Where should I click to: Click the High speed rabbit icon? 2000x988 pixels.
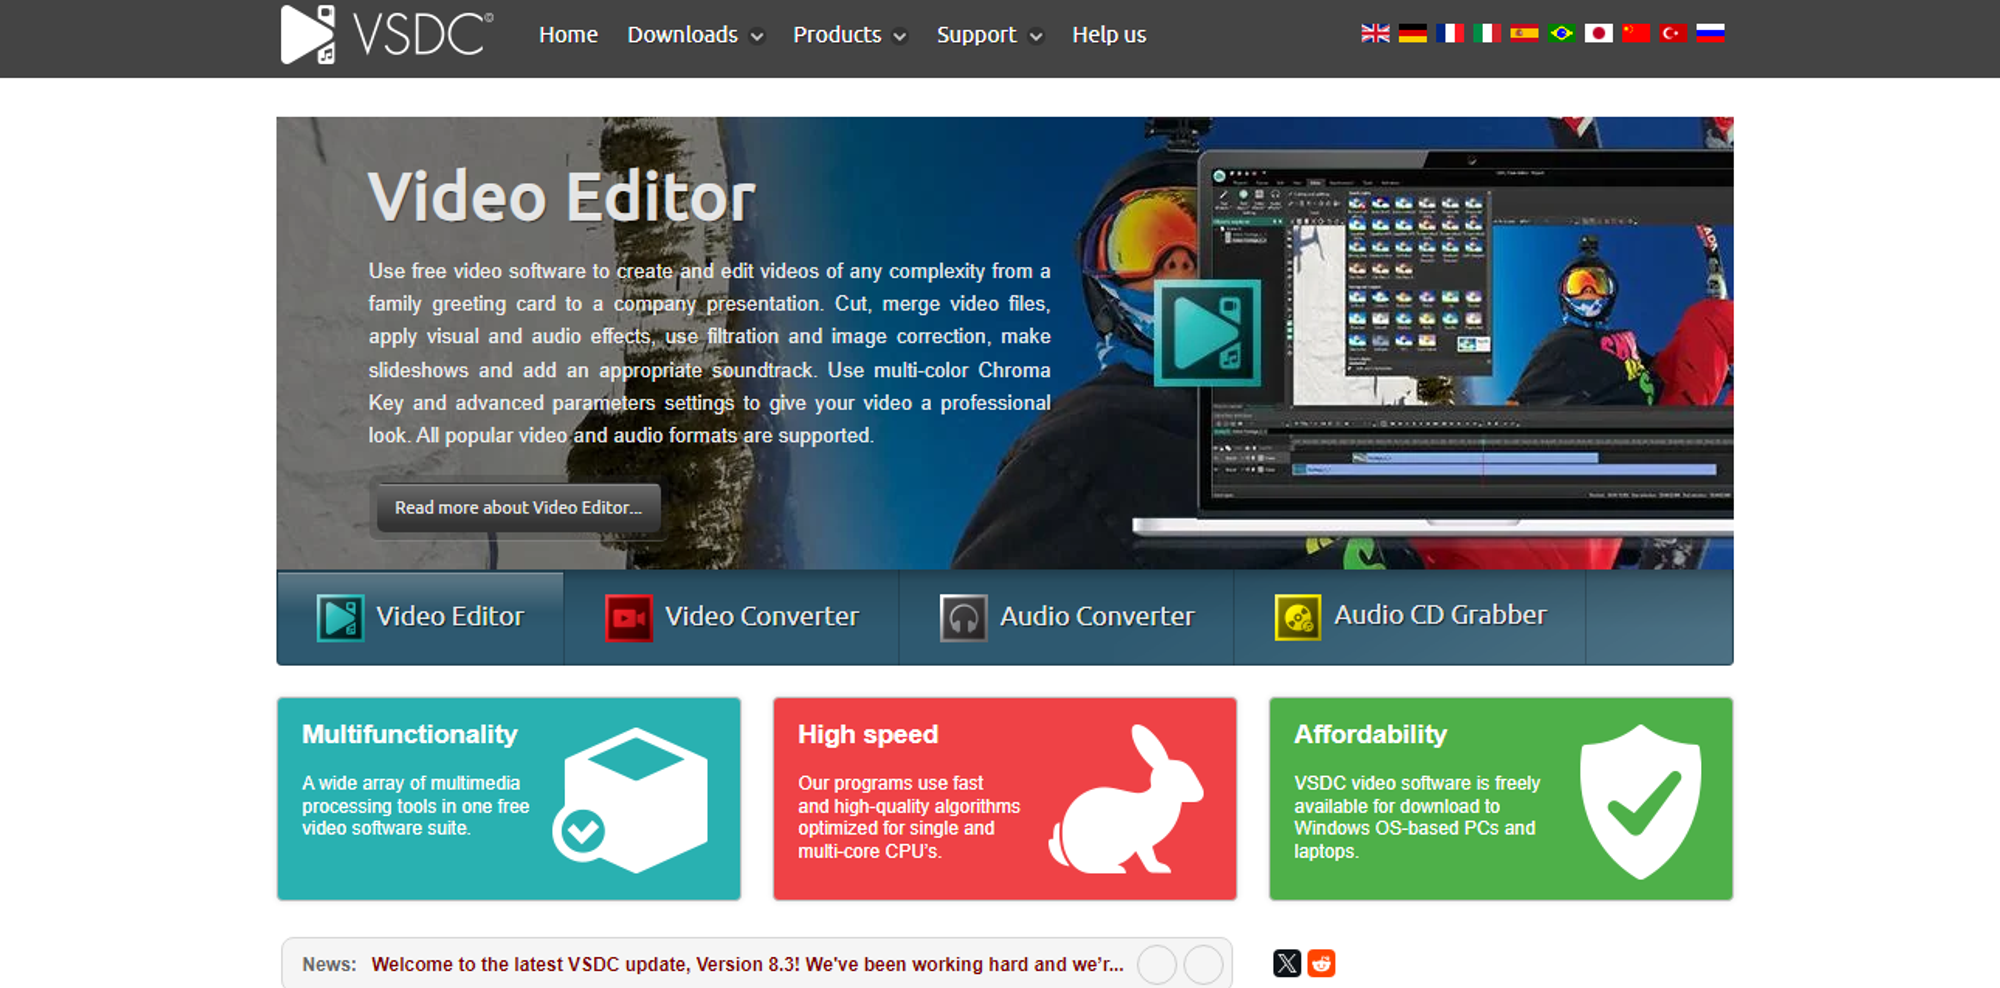pos(1126,800)
